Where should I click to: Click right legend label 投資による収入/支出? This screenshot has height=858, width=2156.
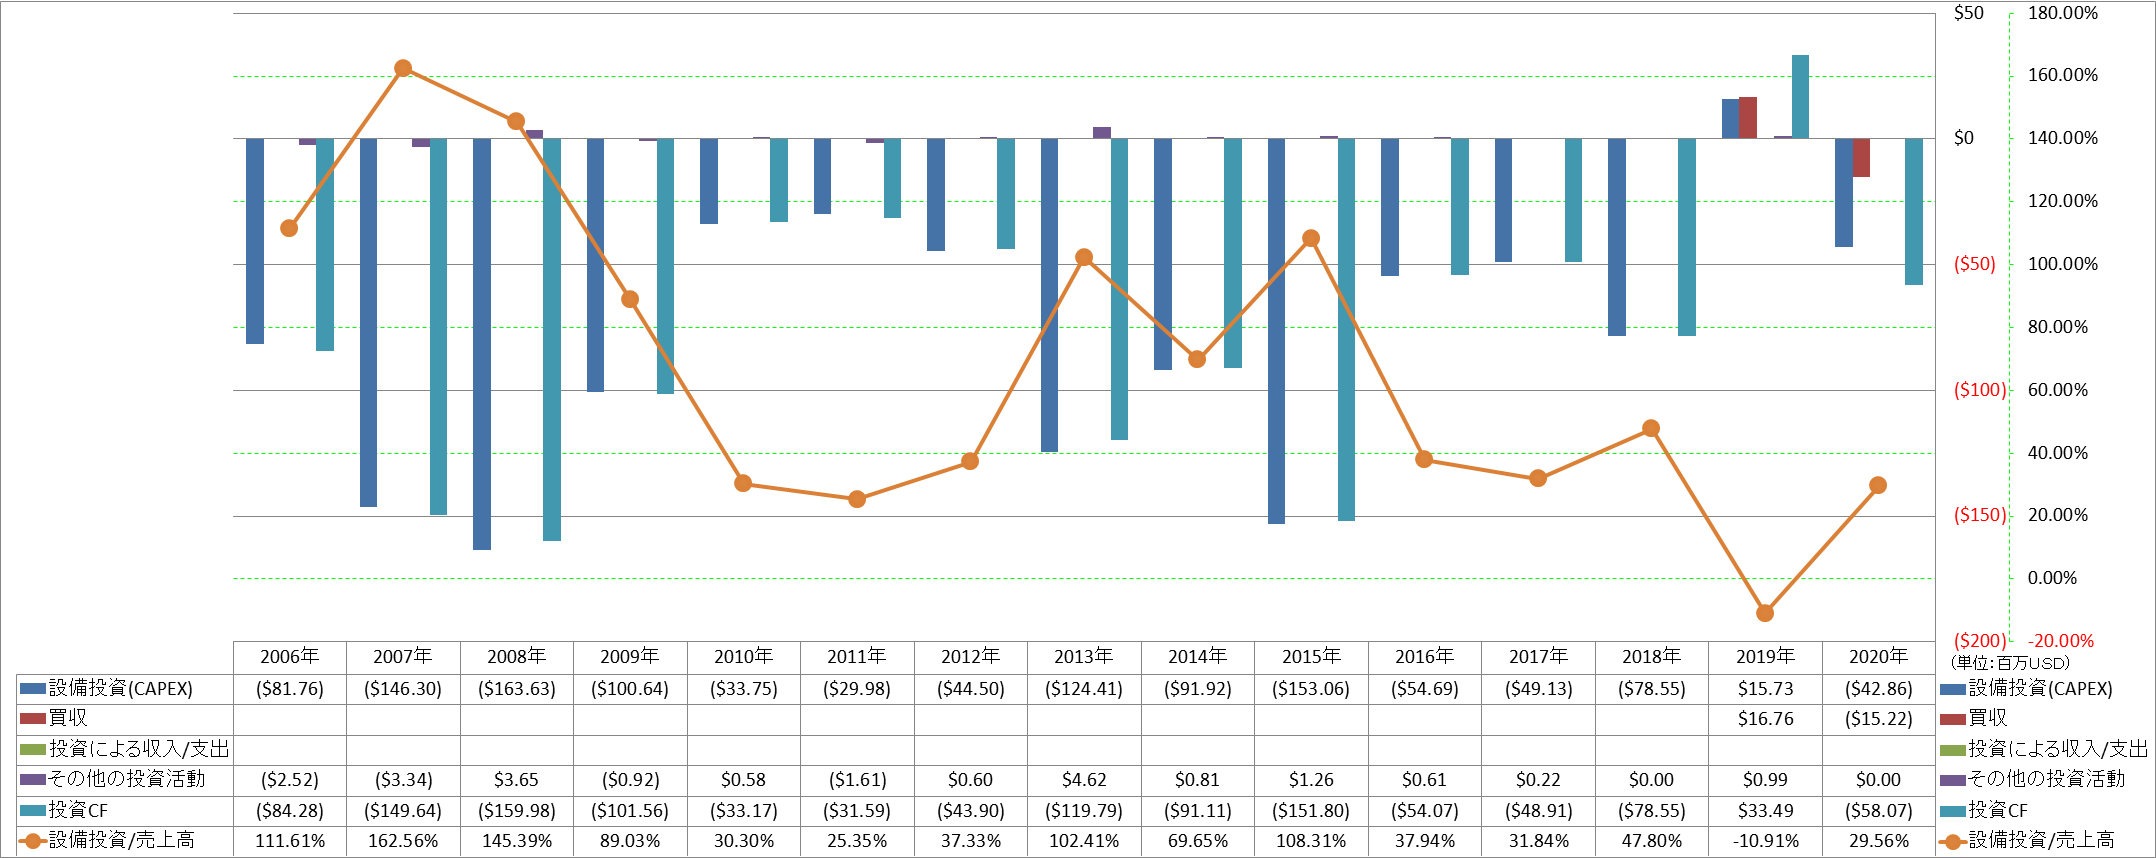click(x=2058, y=749)
